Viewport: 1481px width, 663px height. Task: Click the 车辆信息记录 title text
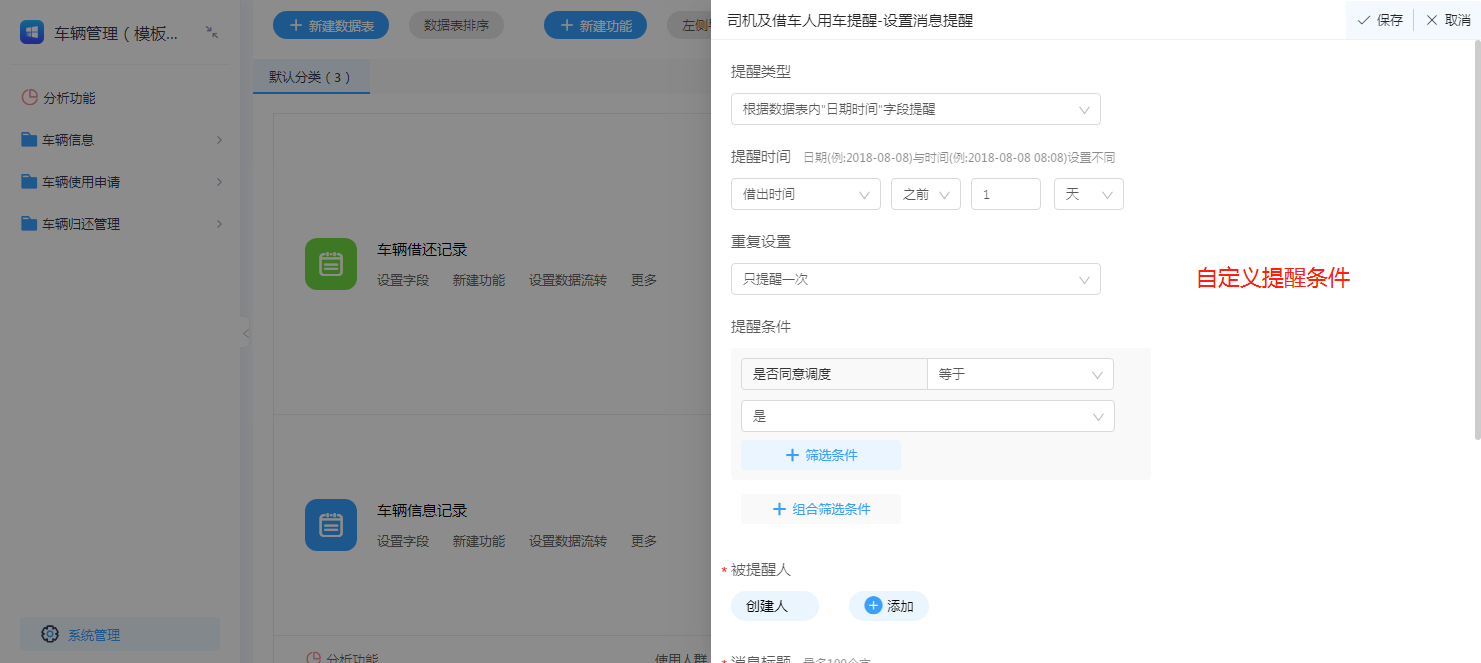tap(422, 511)
